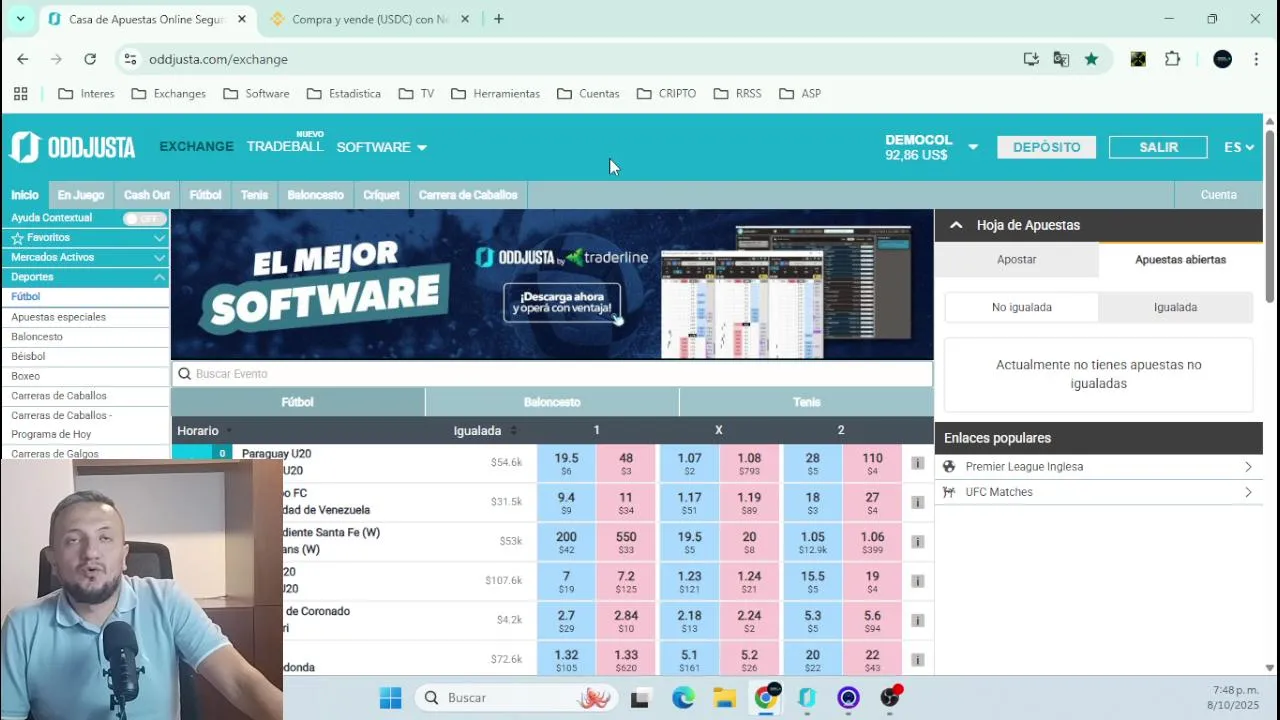Screen dimensions: 1280x720
Task: Open tab search dropdown arrow
Action: click(x=20, y=19)
